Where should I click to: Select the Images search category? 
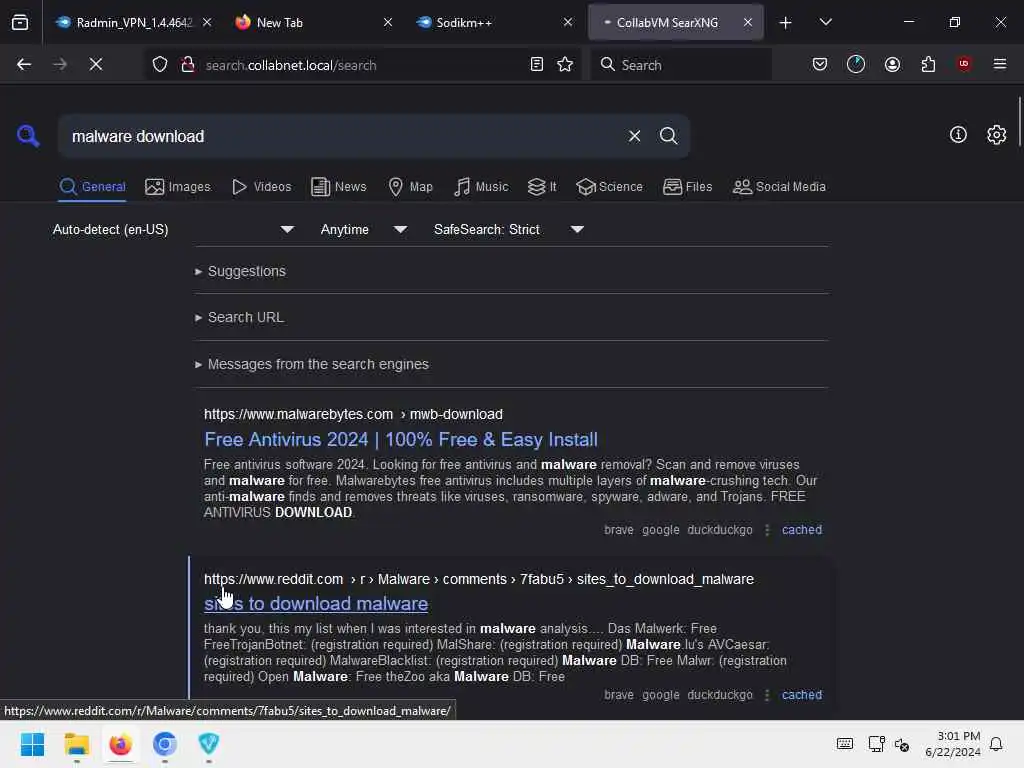point(178,187)
